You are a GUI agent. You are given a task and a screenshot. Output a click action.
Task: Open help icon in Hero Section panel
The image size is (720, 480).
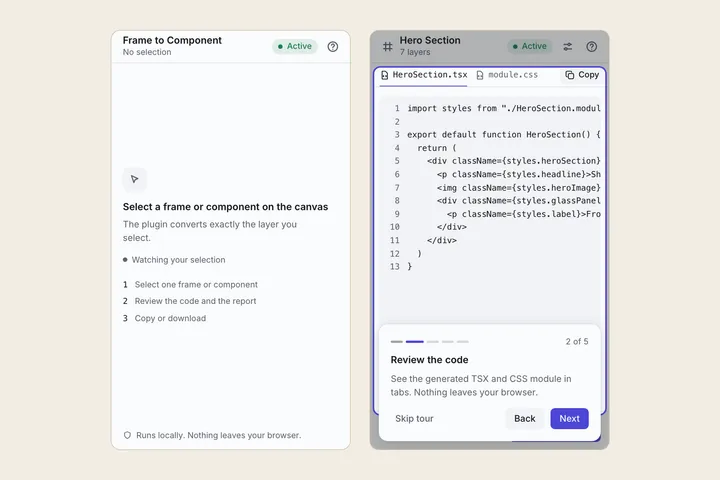591,46
